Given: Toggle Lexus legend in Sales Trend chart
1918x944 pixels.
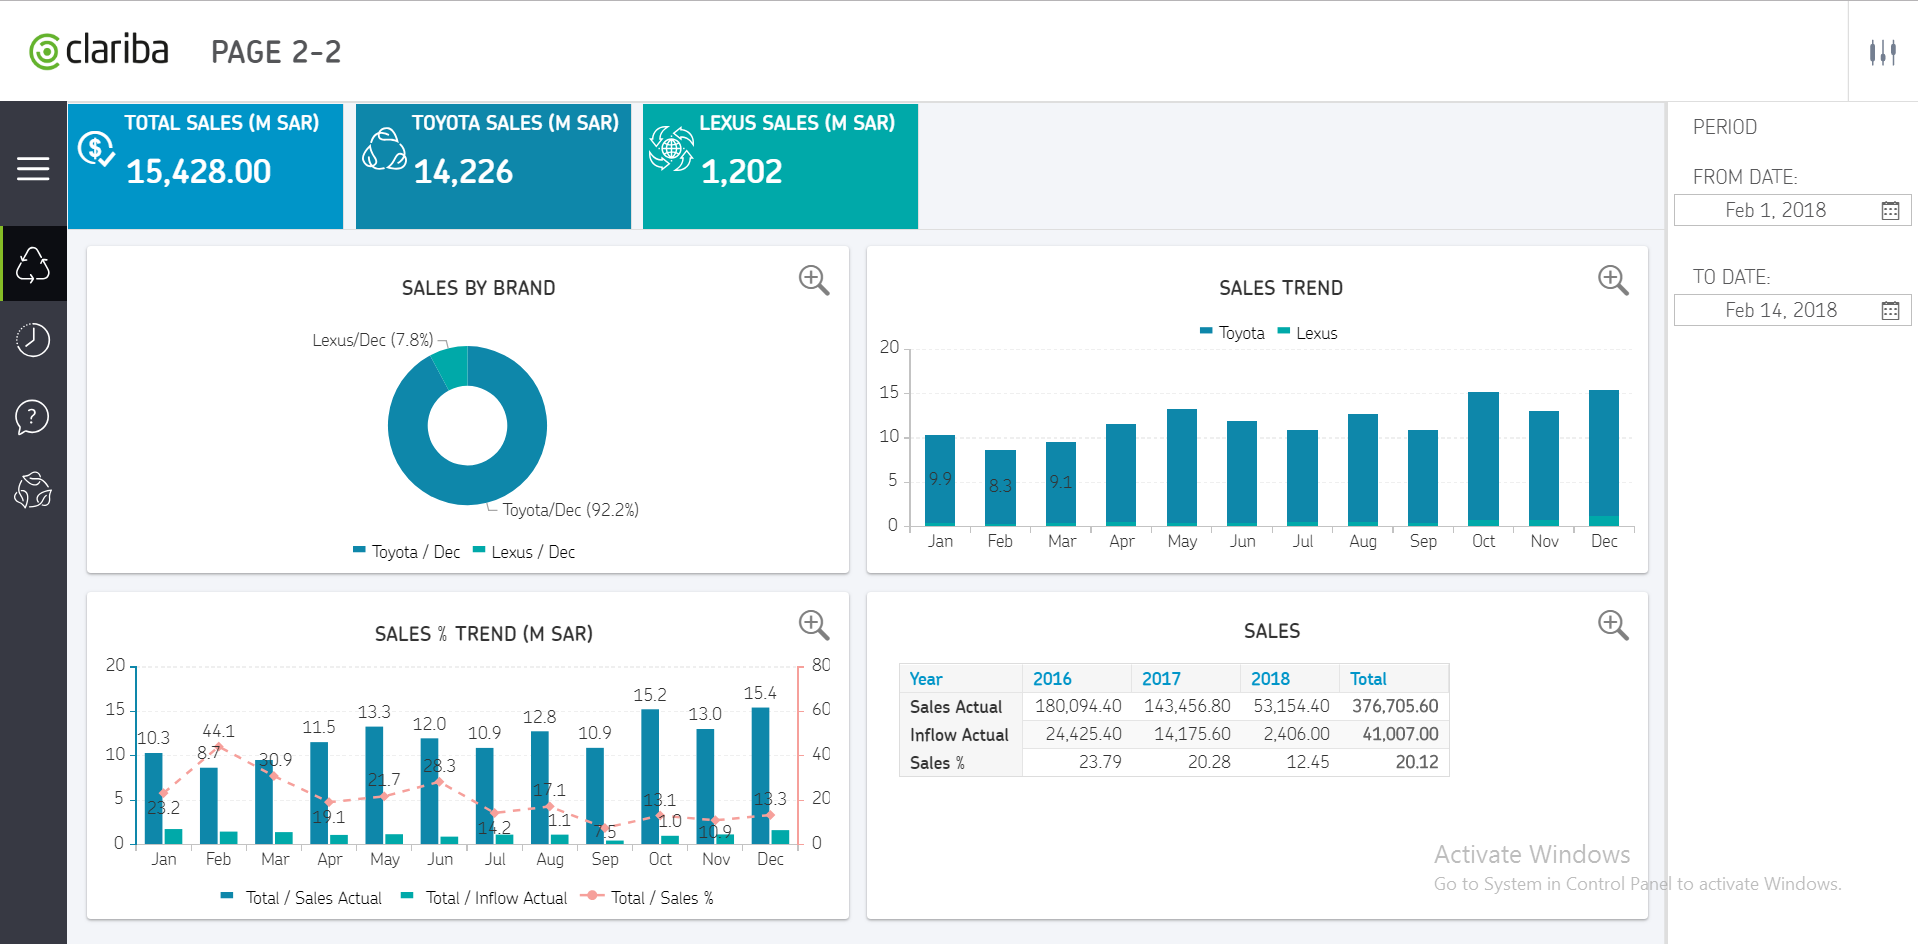Looking at the screenshot, I should tap(1307, 333).
